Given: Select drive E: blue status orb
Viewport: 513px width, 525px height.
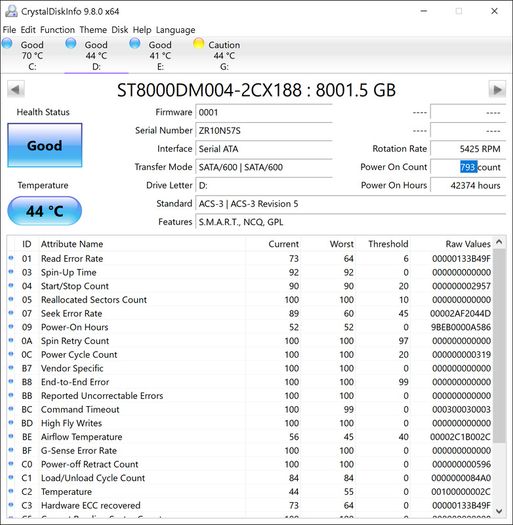Looking at the screenshot, I should coord(135,44).
